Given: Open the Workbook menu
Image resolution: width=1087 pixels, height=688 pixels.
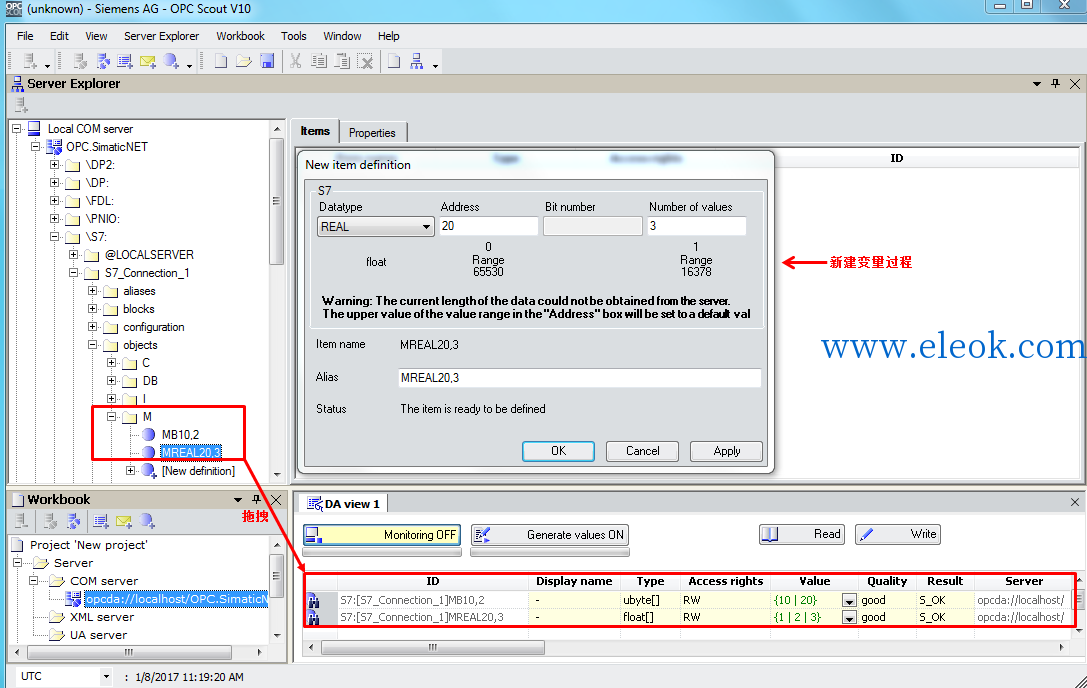Looking at the screenshot, I should coord(240,36).
